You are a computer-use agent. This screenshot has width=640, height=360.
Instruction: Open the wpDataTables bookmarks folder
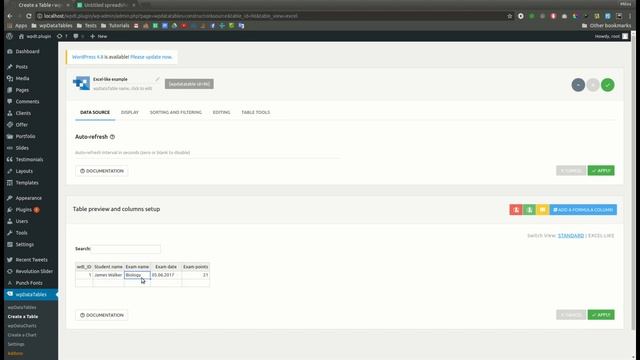52,25
